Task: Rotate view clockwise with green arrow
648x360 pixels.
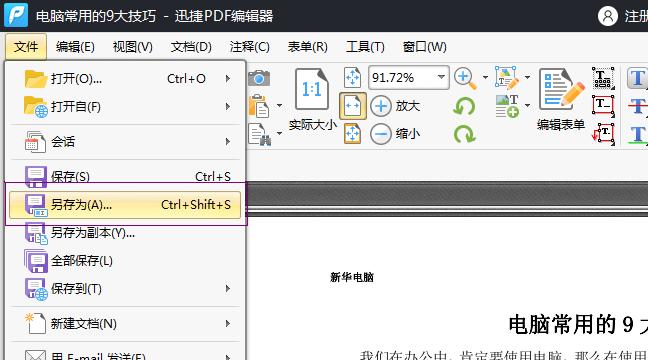Action: pyautogui.click(x=465, y=134)
